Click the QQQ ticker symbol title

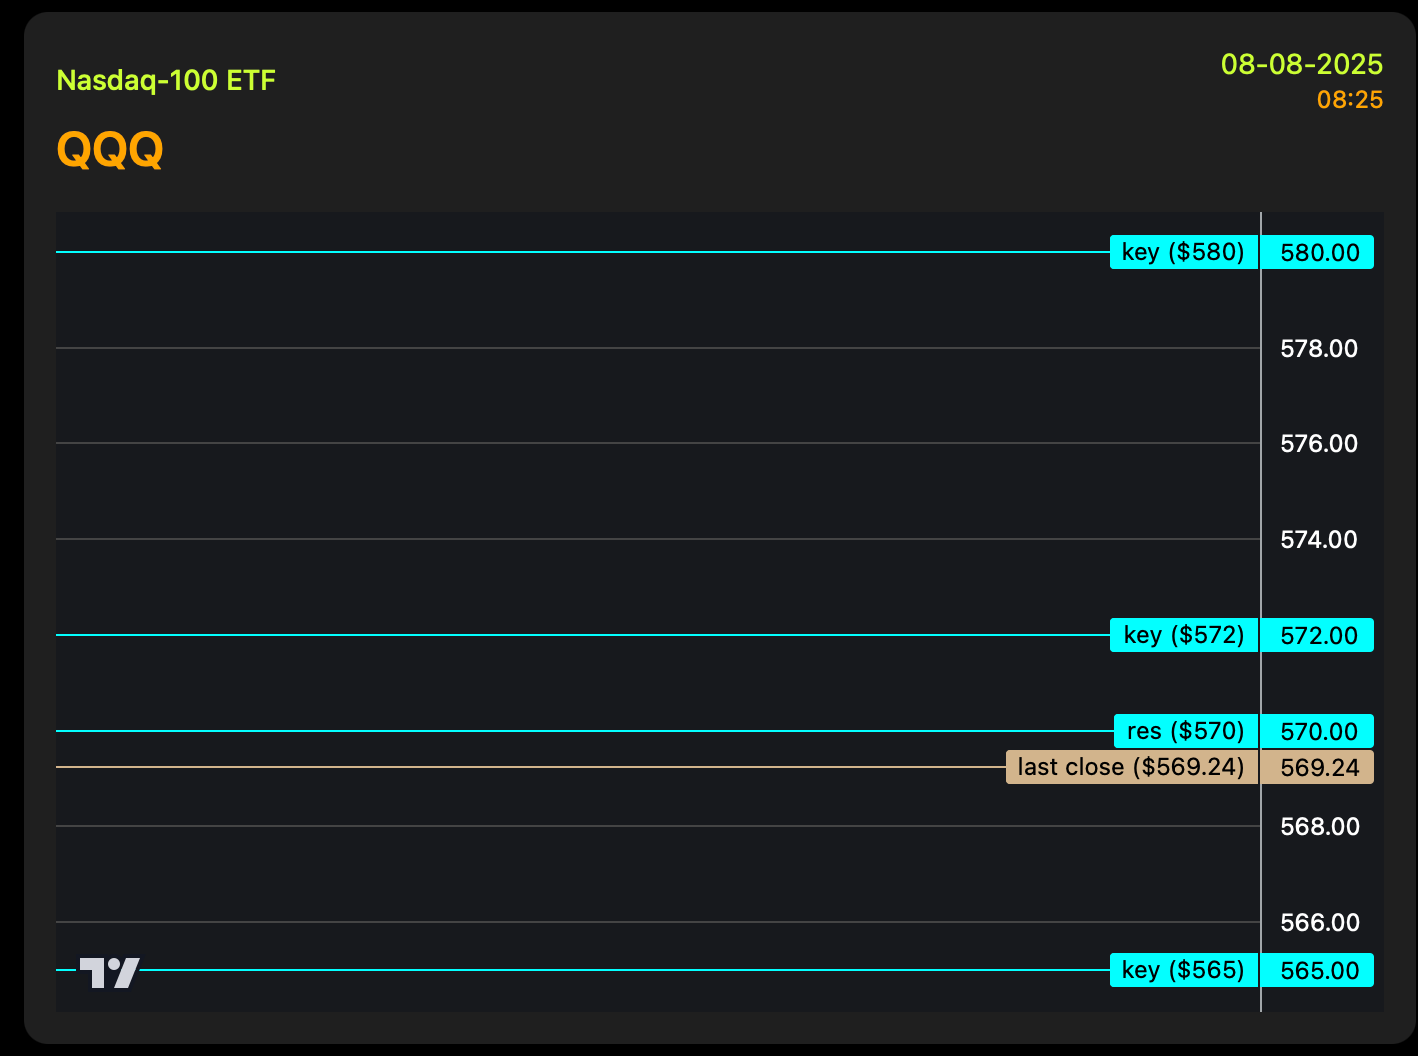pyautogui.click(x=110, y=150)
